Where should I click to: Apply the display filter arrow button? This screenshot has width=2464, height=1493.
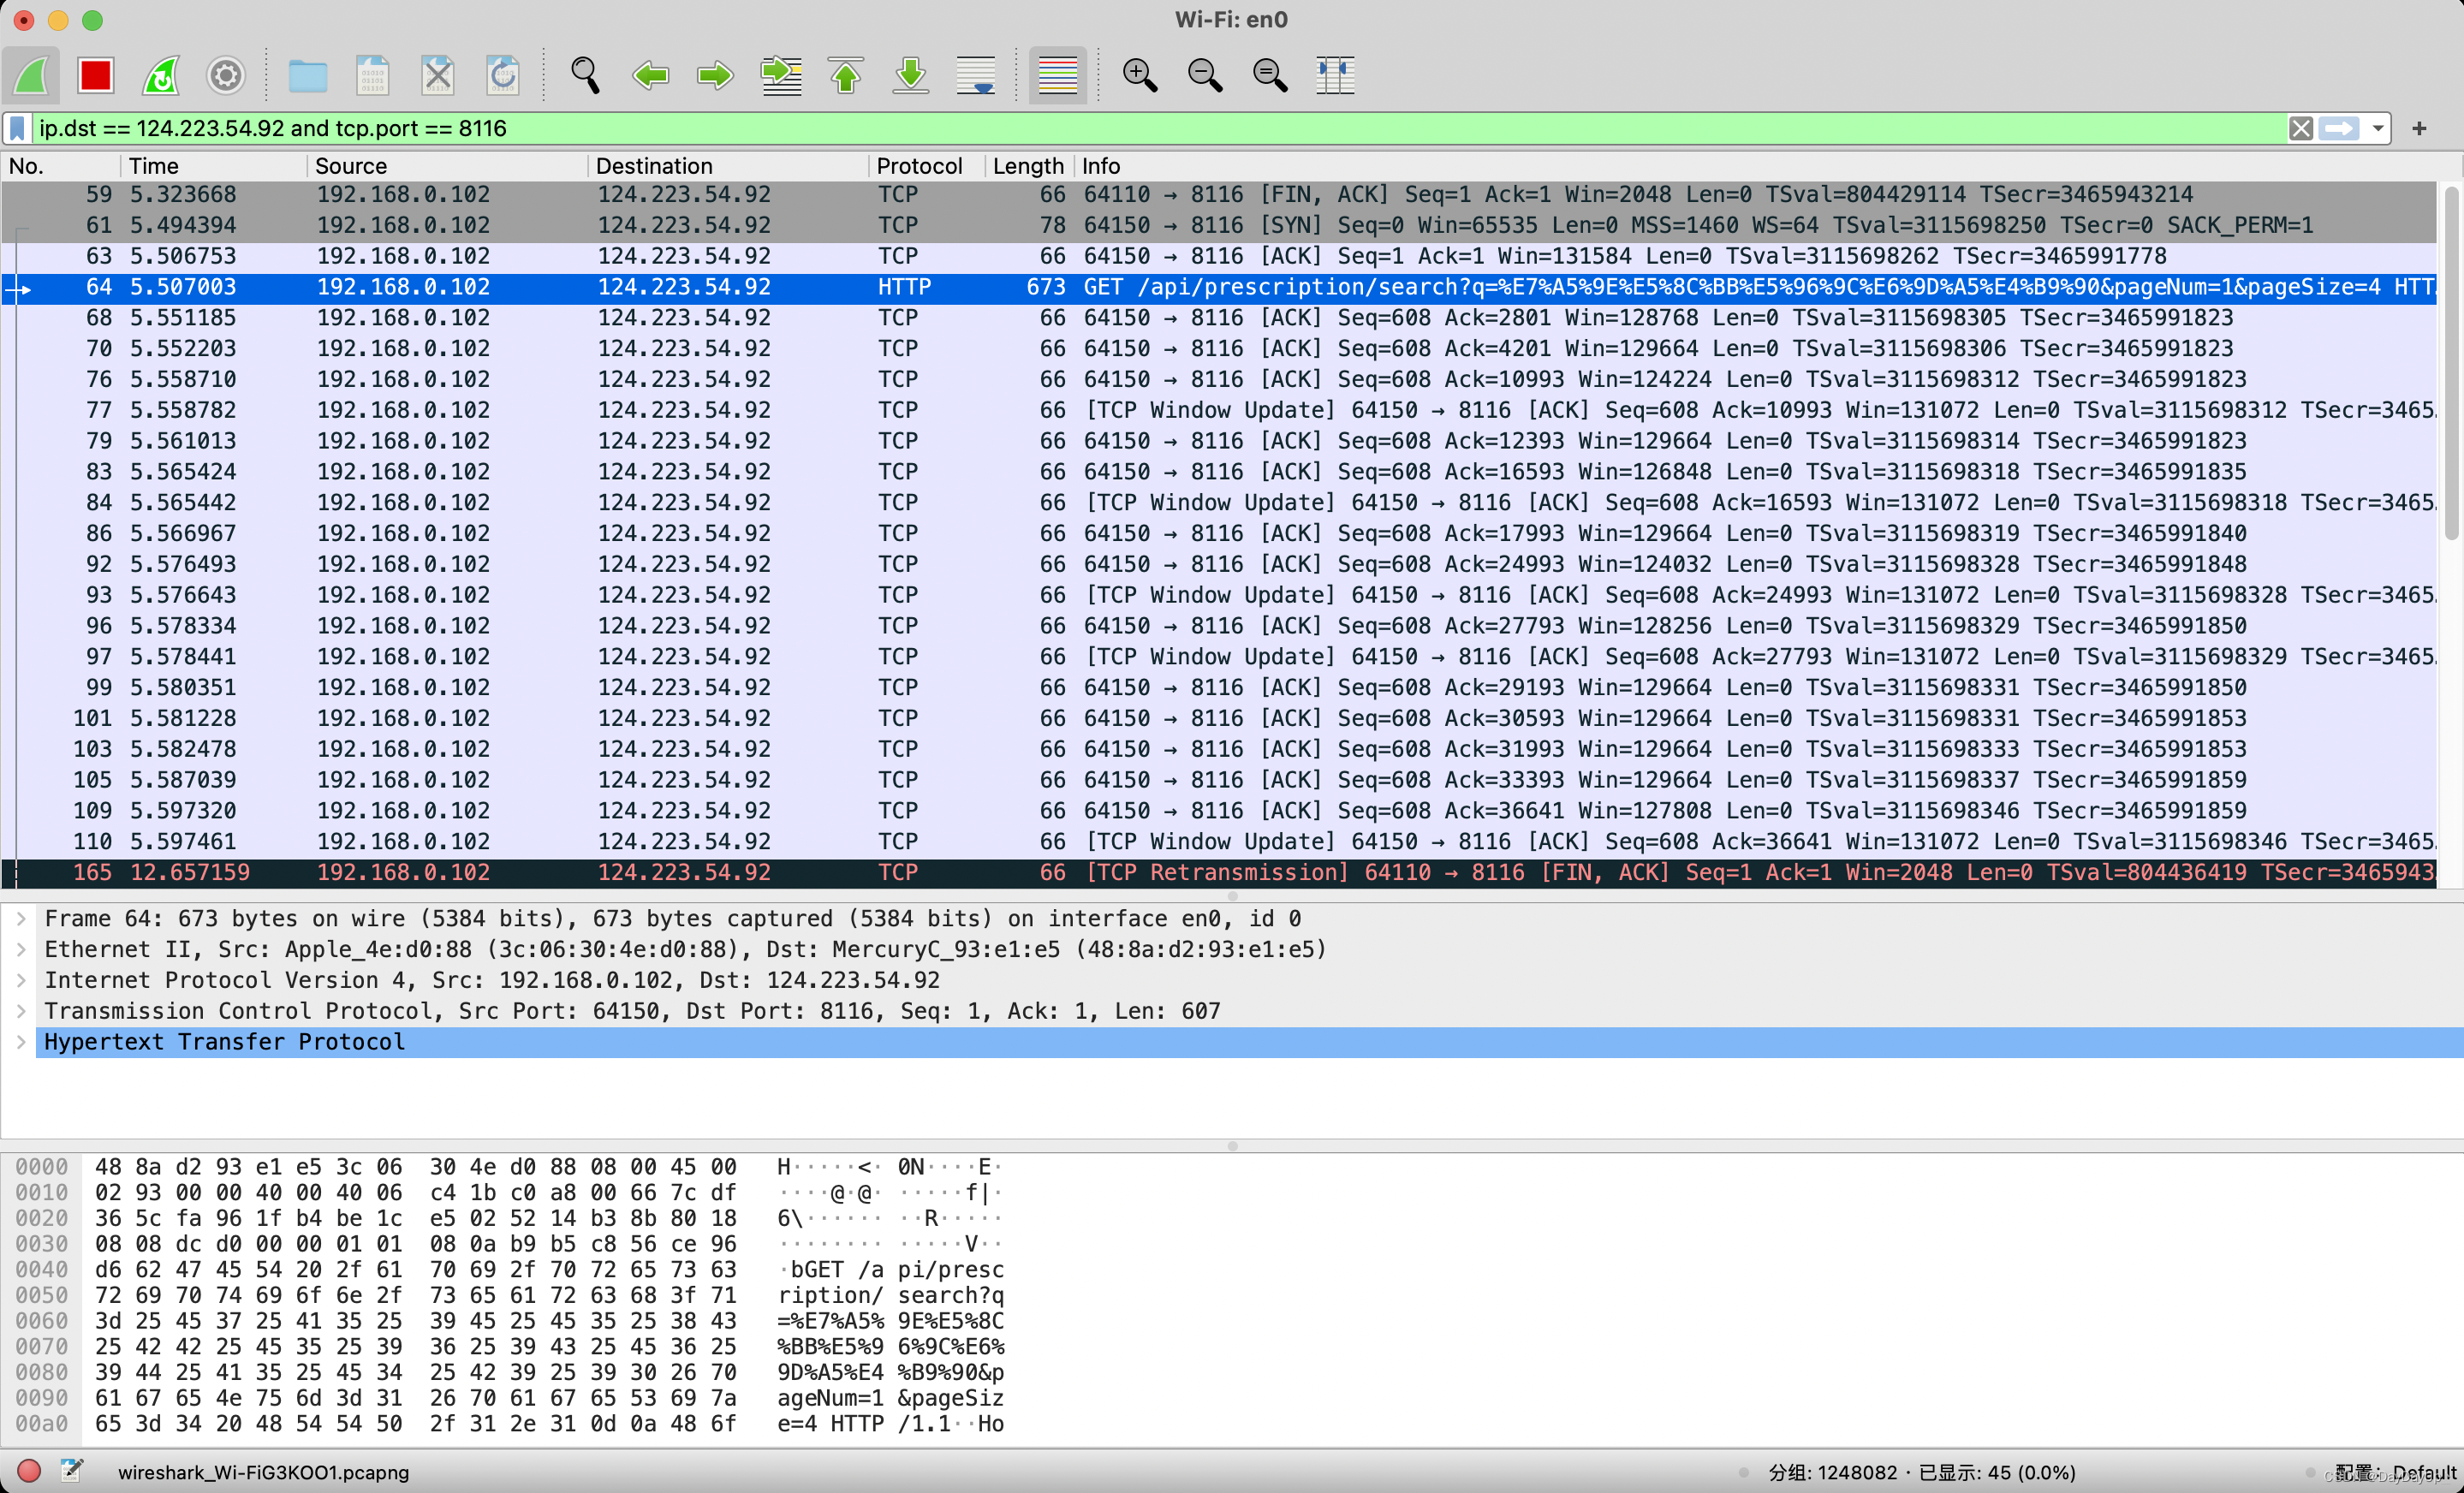(x=2338, y=128)
